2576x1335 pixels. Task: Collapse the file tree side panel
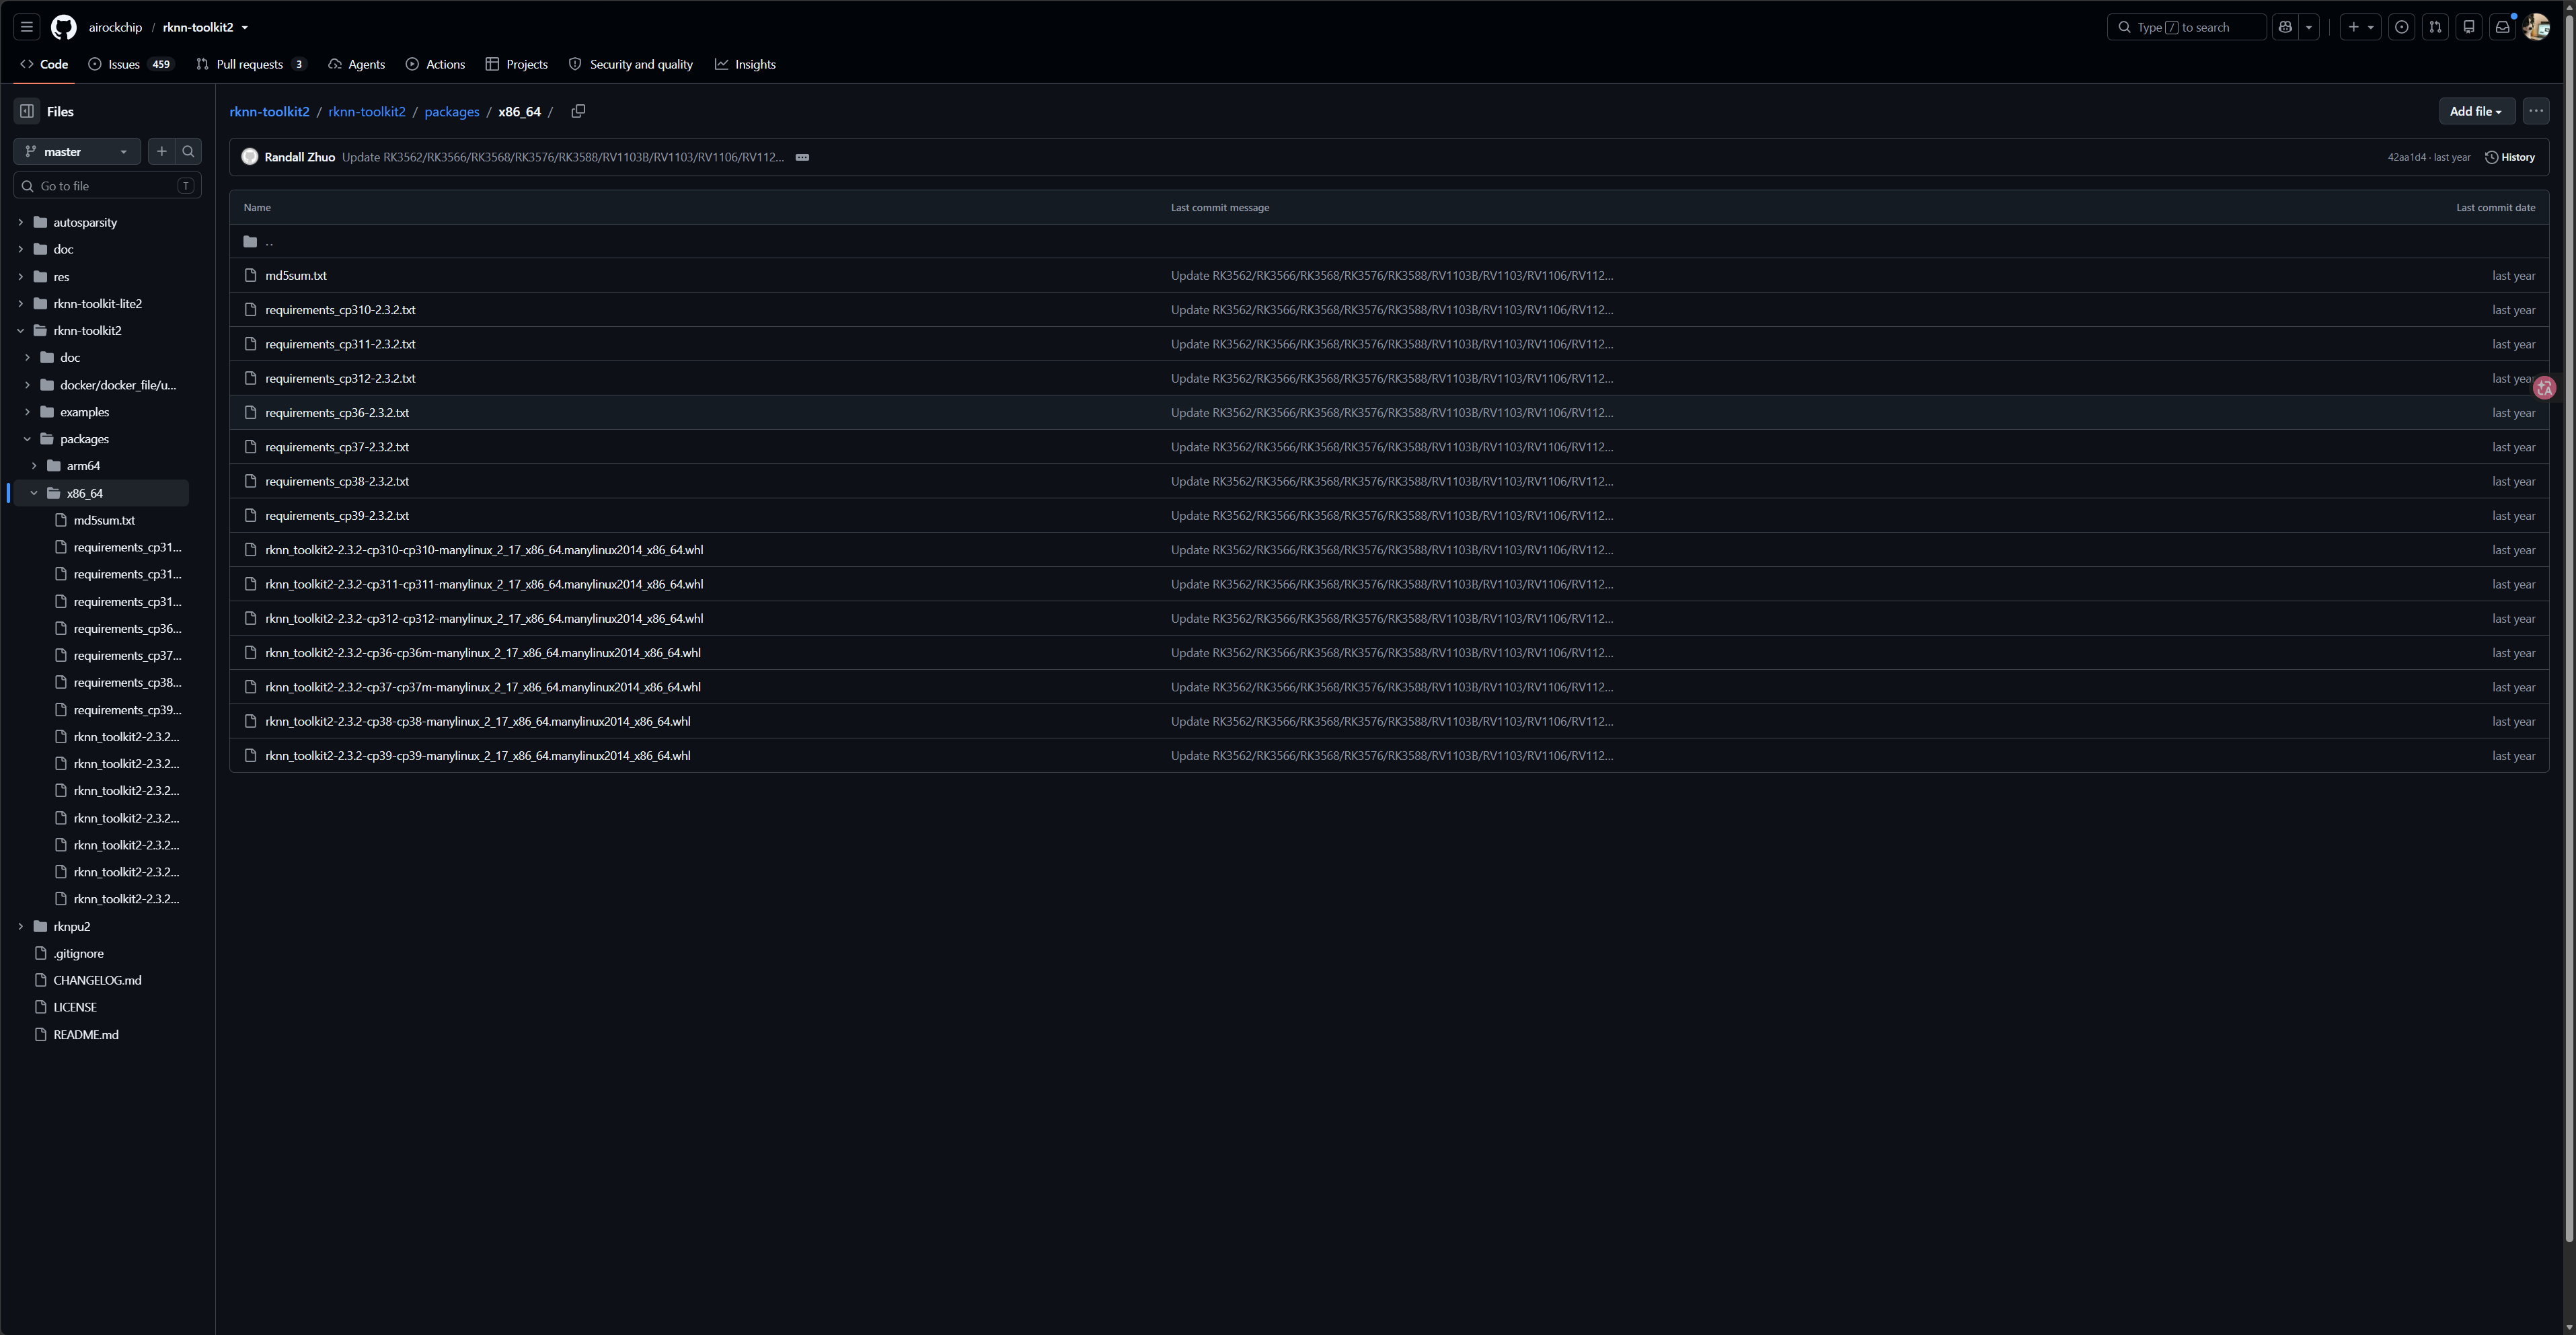[x=27, y=111]
